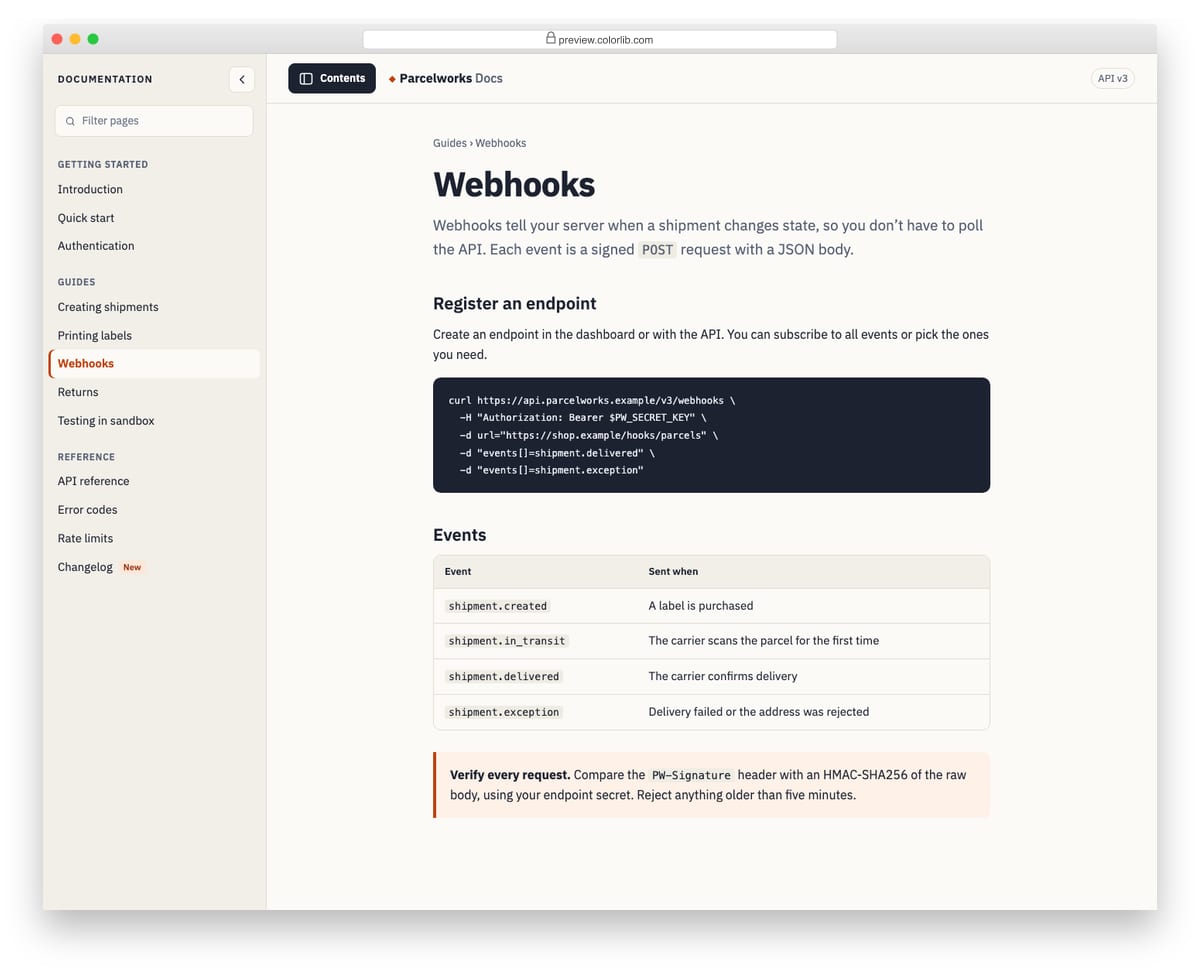
Task: Click the preview.colorlib.com address bar
Action: coord(600,39)
